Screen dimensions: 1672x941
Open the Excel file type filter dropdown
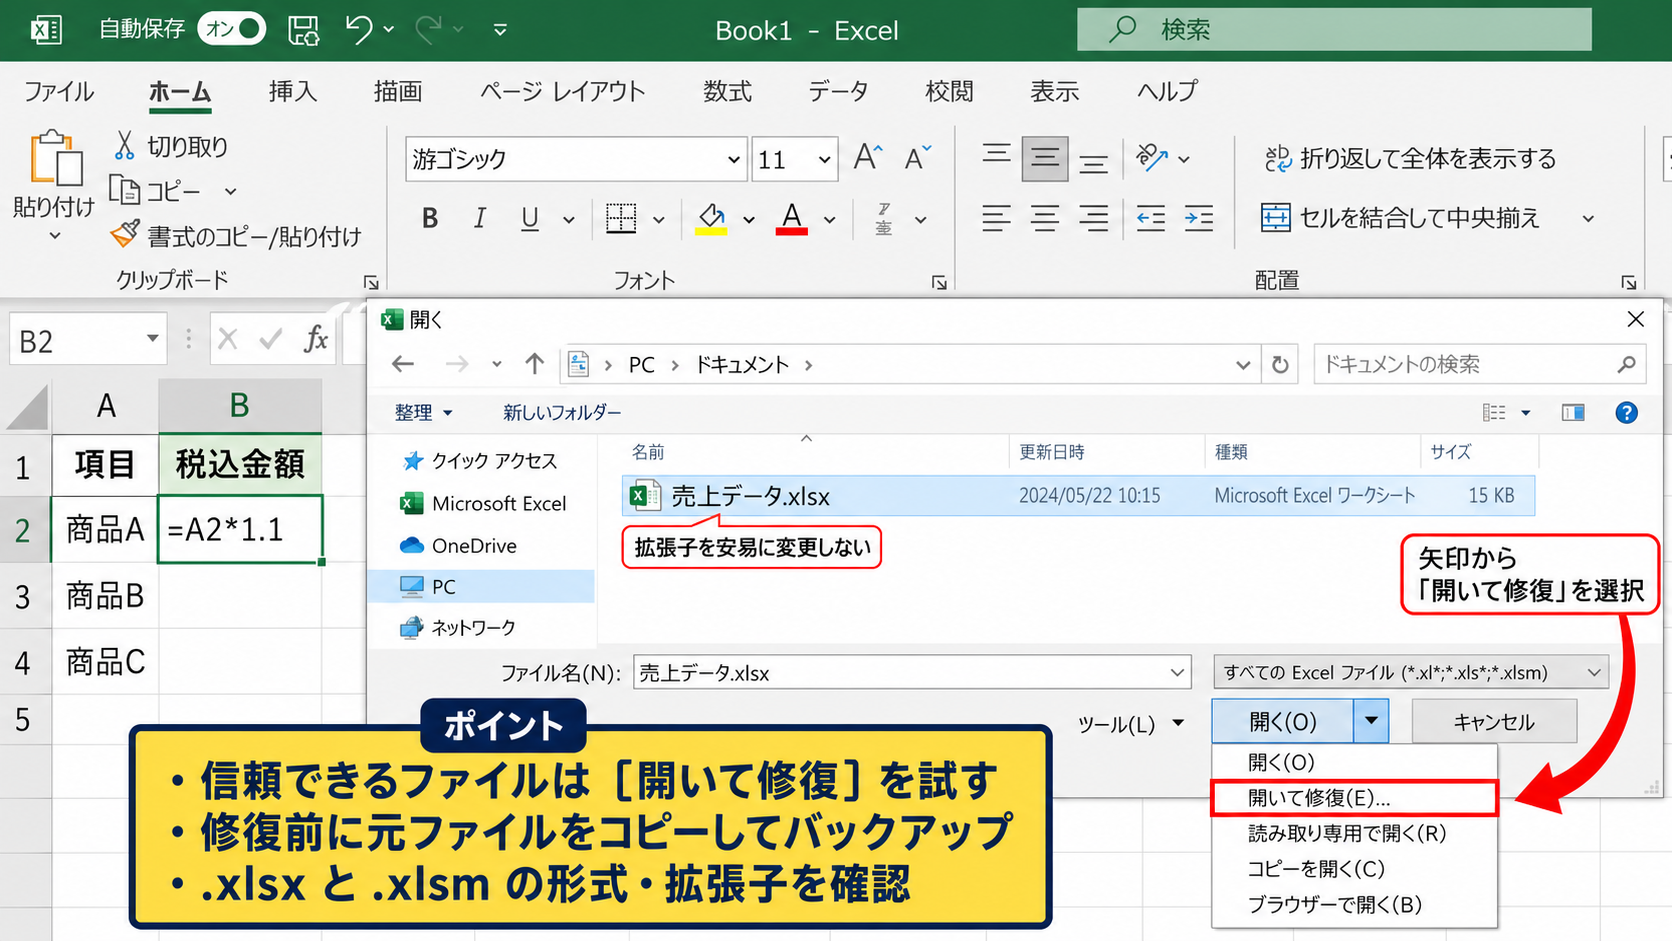pos(1411,672)
